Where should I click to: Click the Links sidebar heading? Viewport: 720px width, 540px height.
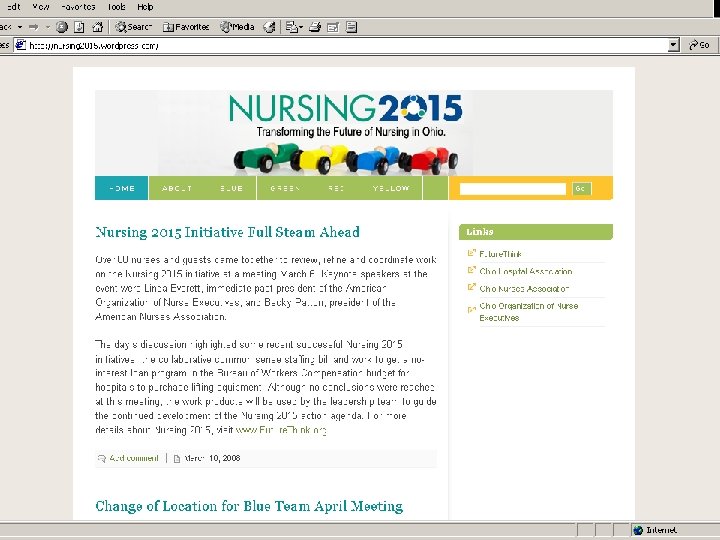(536, 232)
